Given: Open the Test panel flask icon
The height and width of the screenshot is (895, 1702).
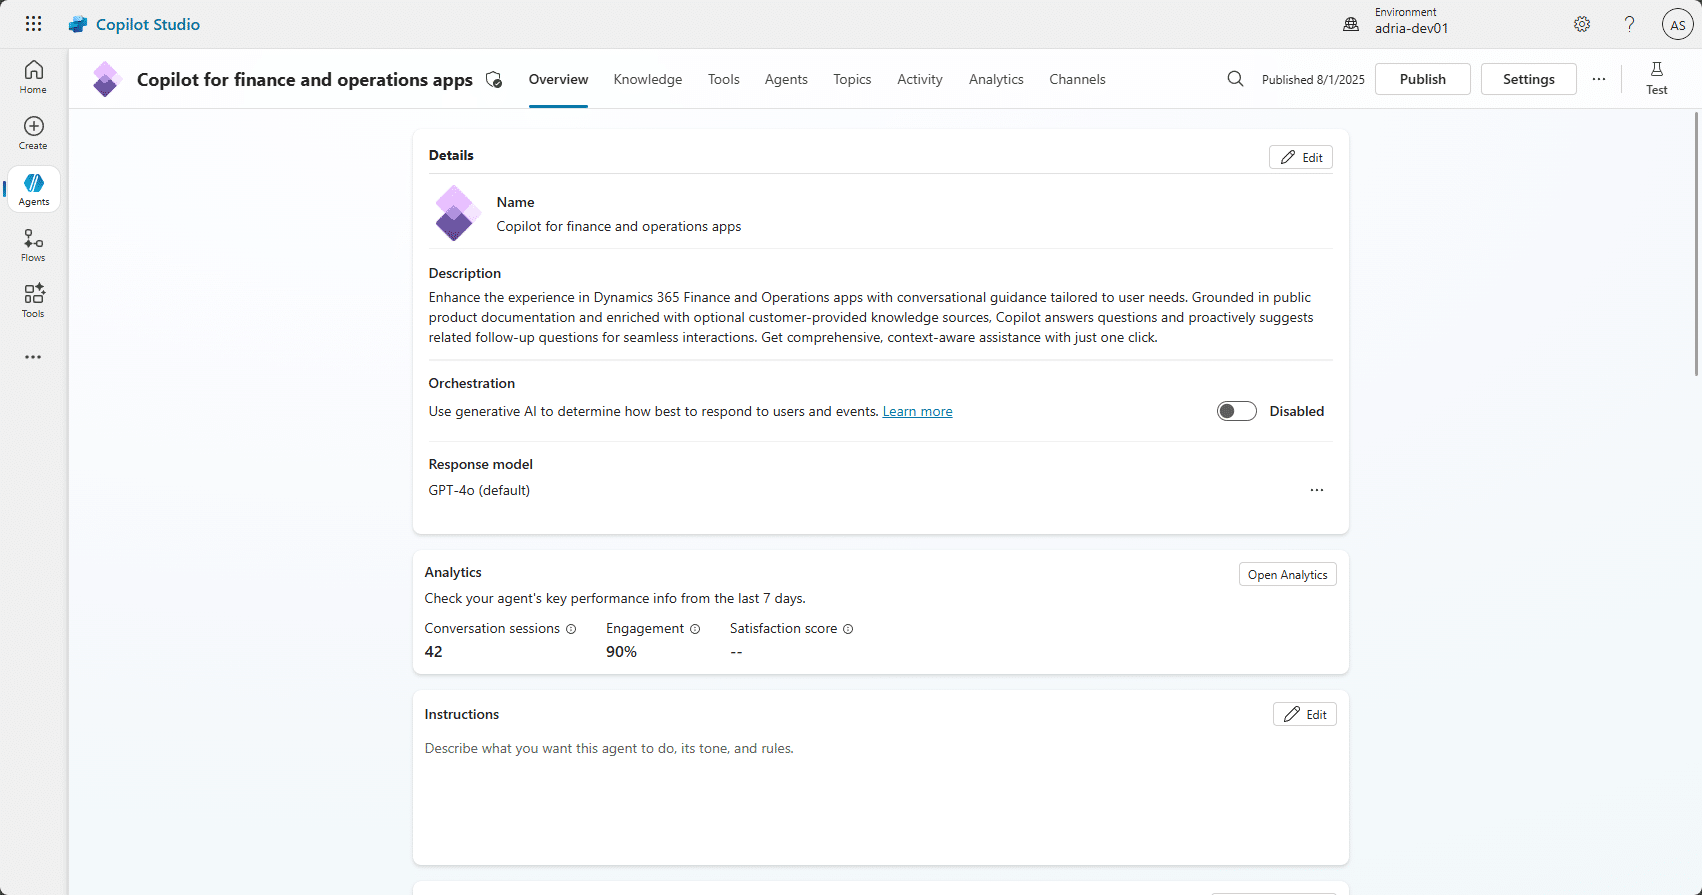Looking at the screenshot, I should click(x=1657, y=78).
